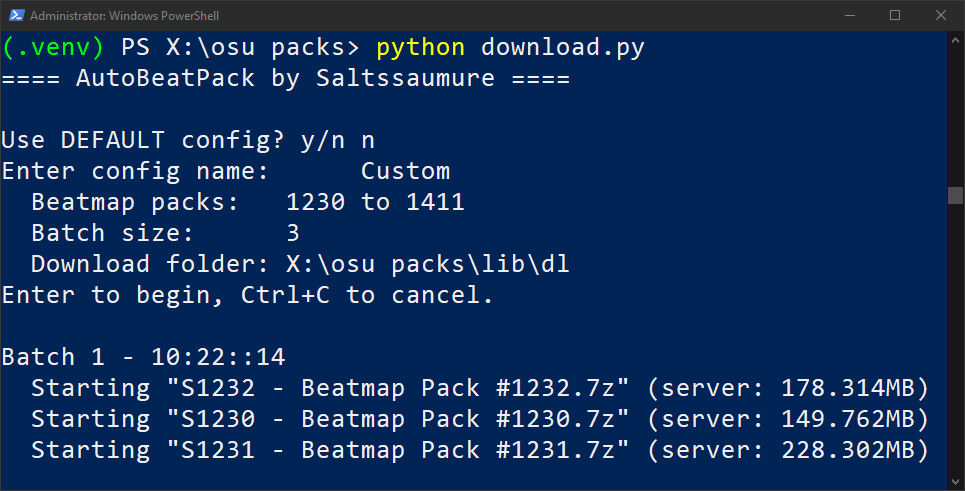Click the Starting S1230 Beatmap Pack line
The width and height of the screenshot is (965, 491).
[480, 420]
